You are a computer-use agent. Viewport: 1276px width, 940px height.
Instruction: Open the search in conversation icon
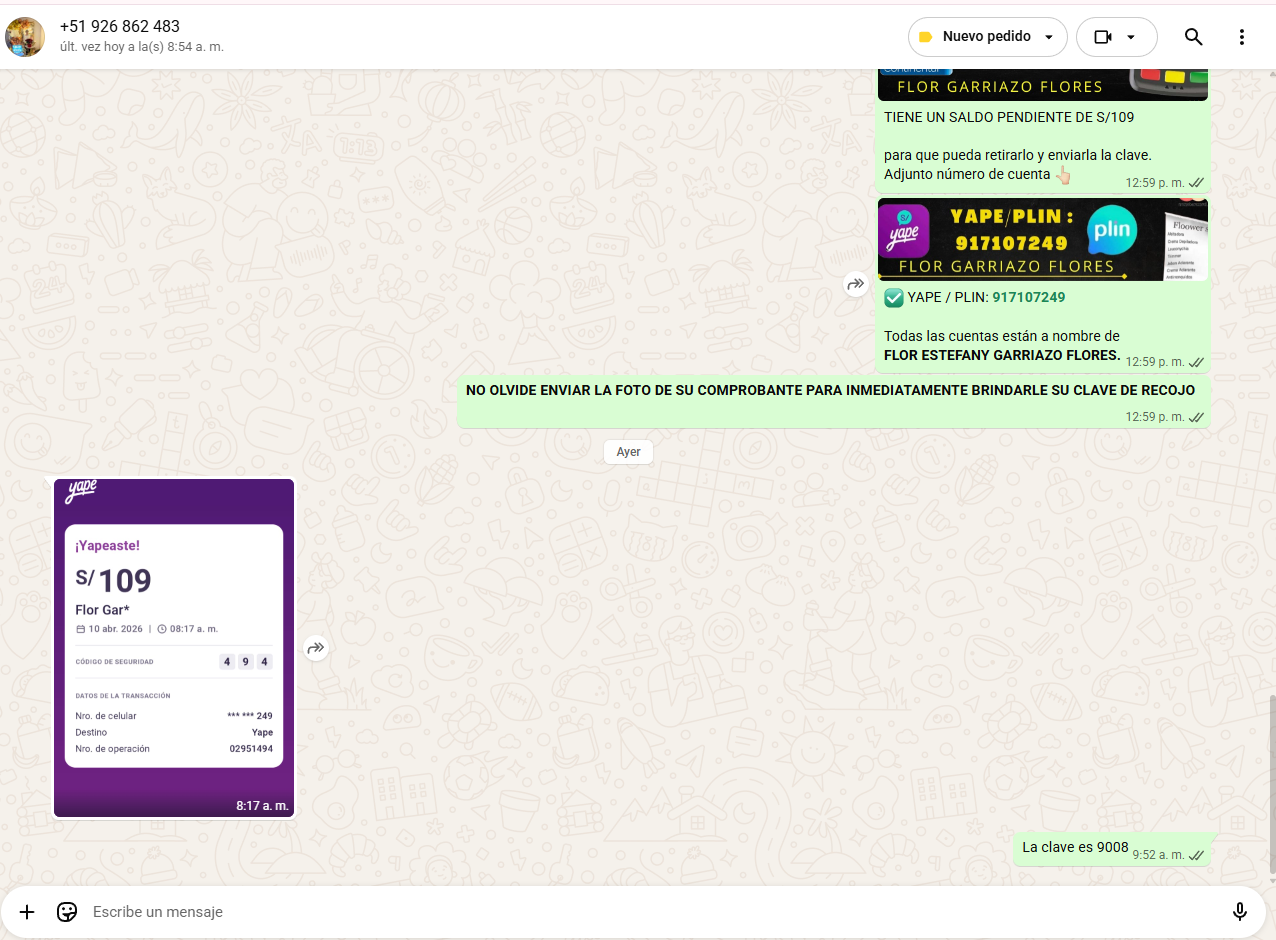click(1193, 37)
